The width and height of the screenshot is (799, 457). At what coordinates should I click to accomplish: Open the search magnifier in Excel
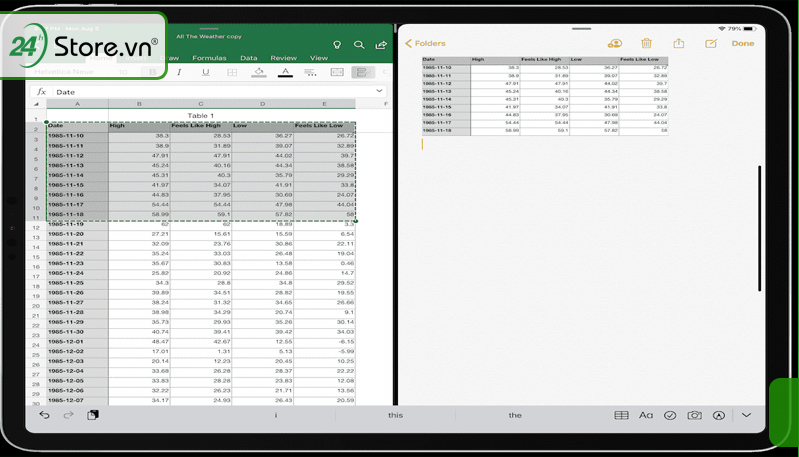click(x=359, y=45)
